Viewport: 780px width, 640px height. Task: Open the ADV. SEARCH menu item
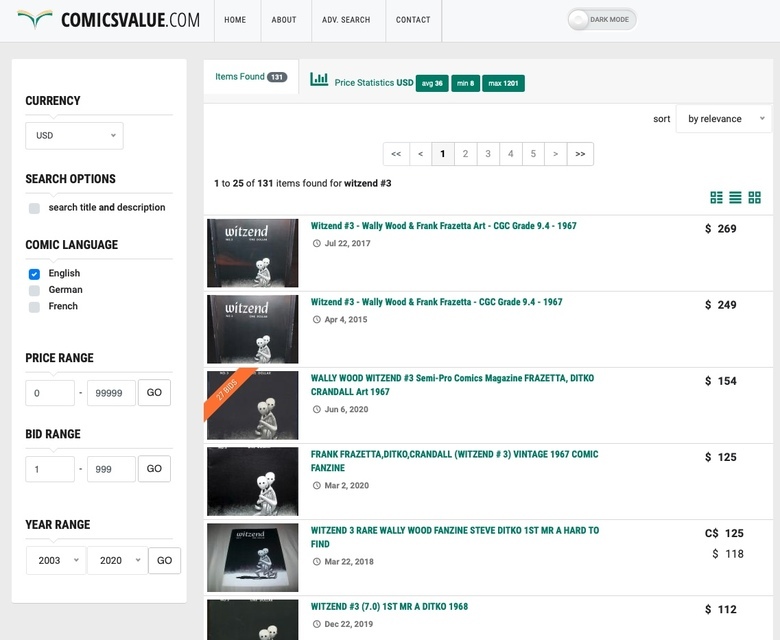[346, 20]
